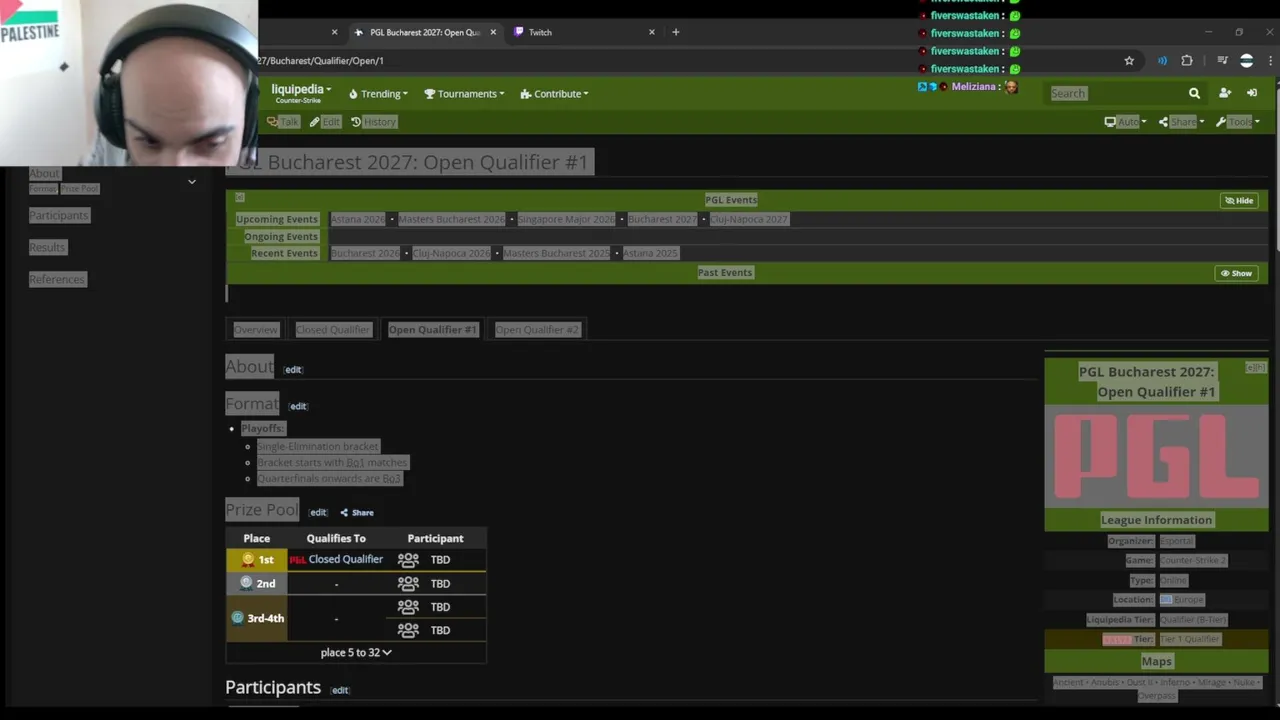Select the PGL Bucharest 2027 browser tab
1280x720 pixels.
[x=425, y=32]
